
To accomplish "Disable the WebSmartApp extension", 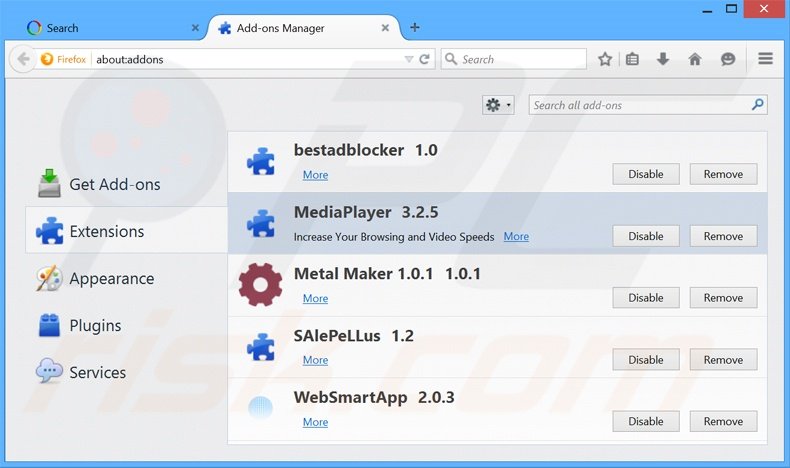I will [646, 421].
